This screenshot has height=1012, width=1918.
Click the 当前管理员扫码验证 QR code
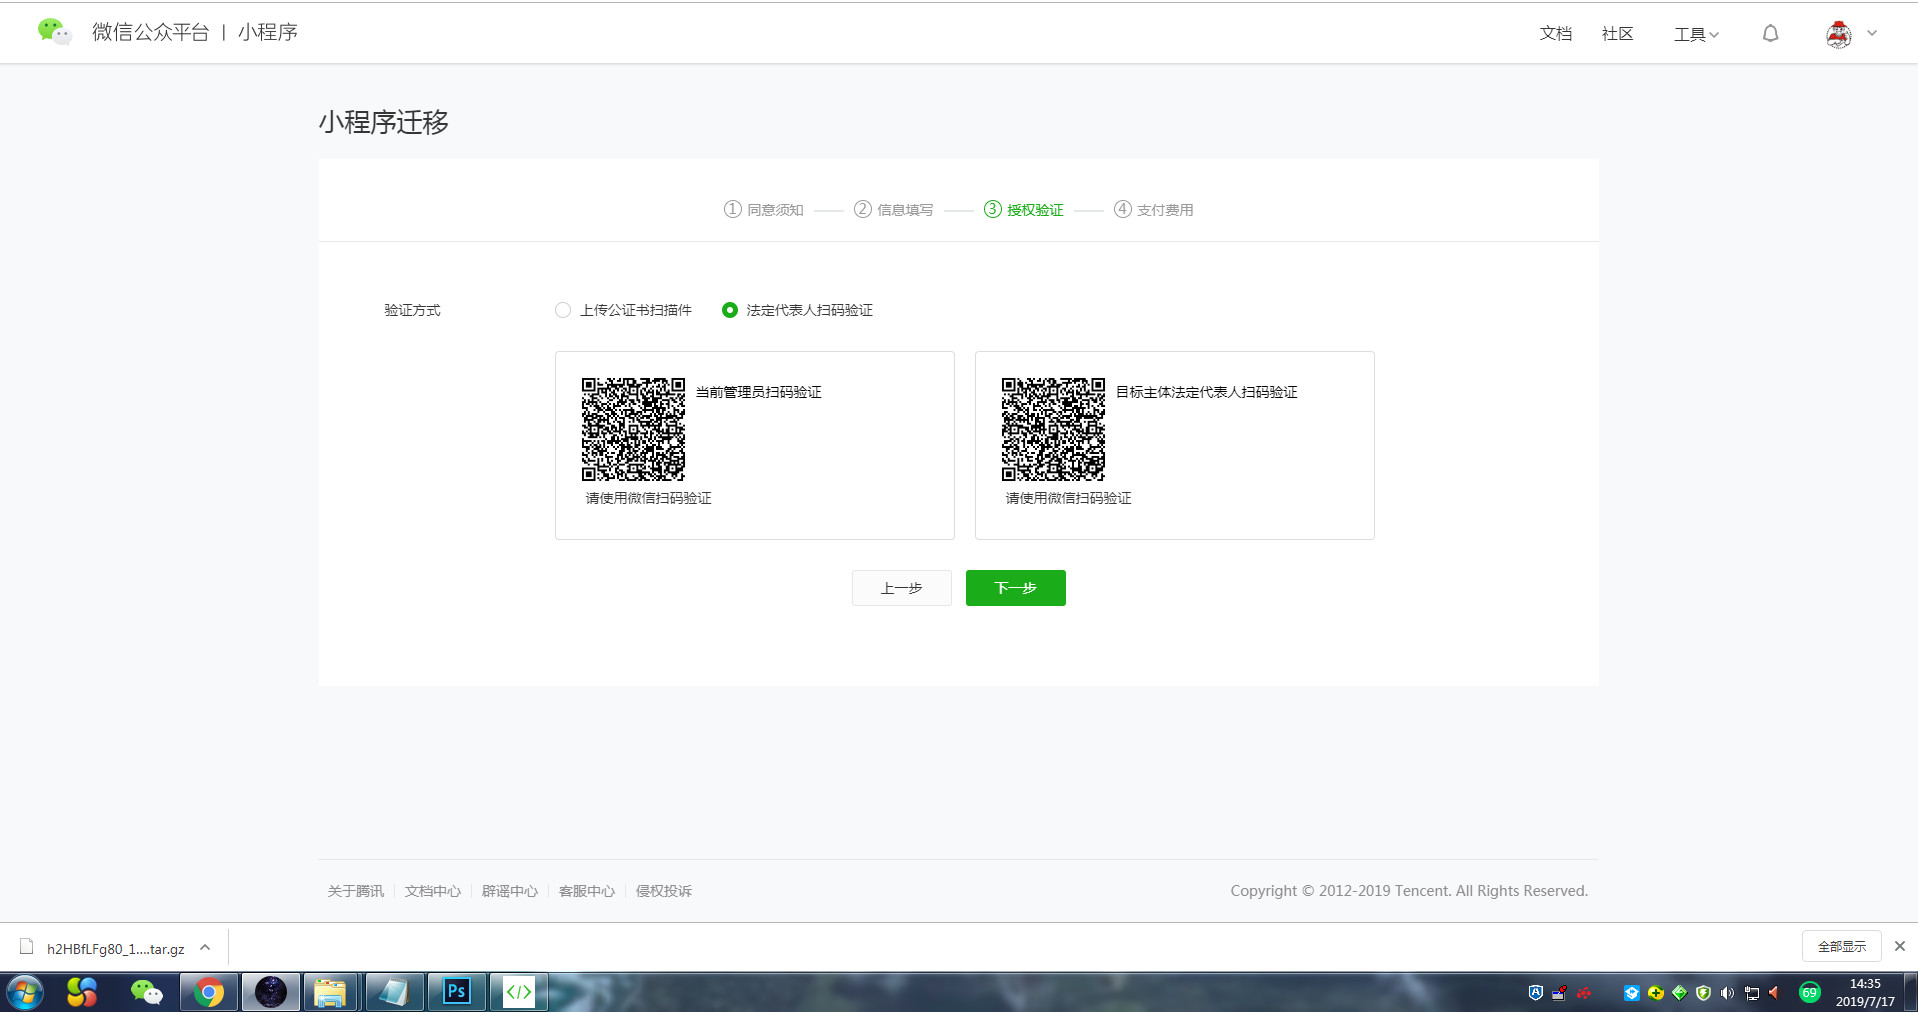point(633,429)
